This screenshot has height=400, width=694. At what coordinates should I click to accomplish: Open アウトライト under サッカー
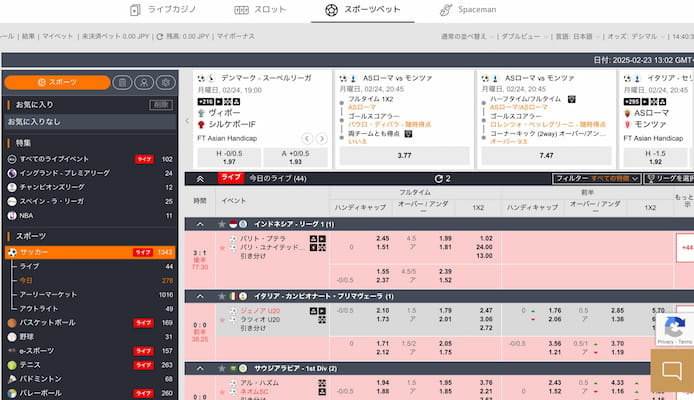click(x=39, y=309)
